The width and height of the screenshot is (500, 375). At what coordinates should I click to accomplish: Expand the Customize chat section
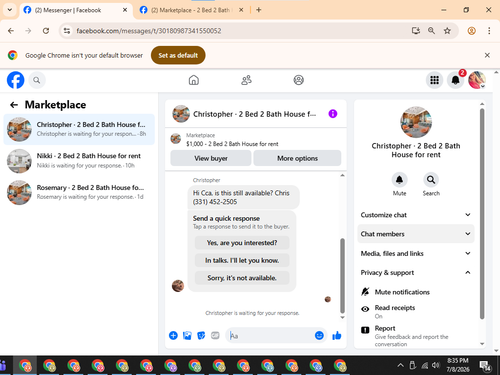point(416,215)
